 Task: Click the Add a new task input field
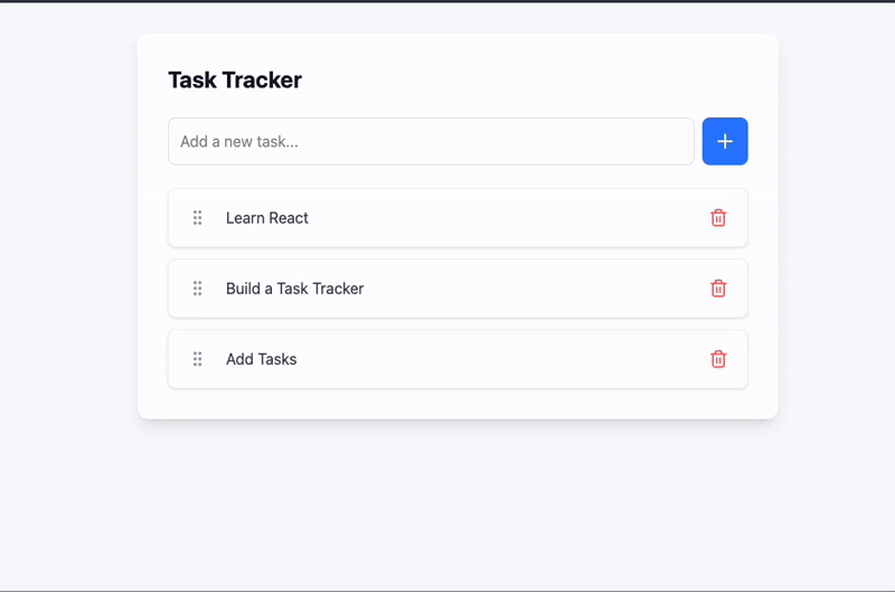(x=430, y=141)
